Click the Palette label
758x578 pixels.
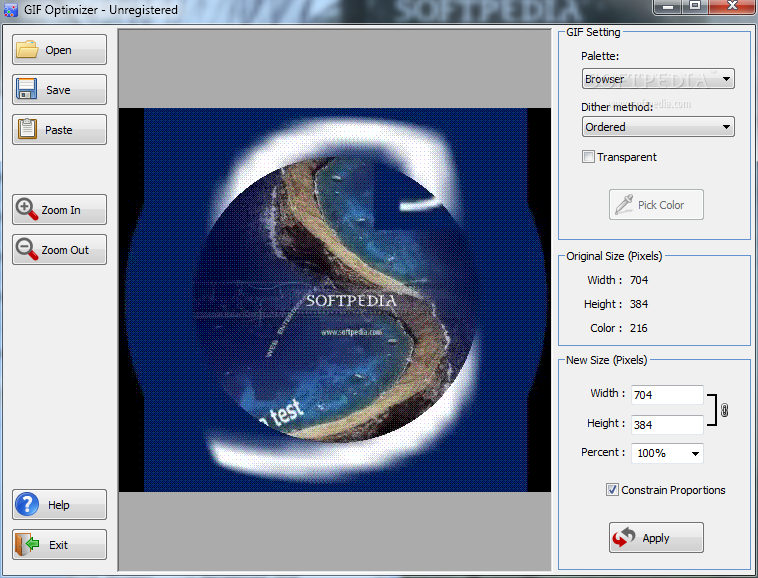point(600,56)
